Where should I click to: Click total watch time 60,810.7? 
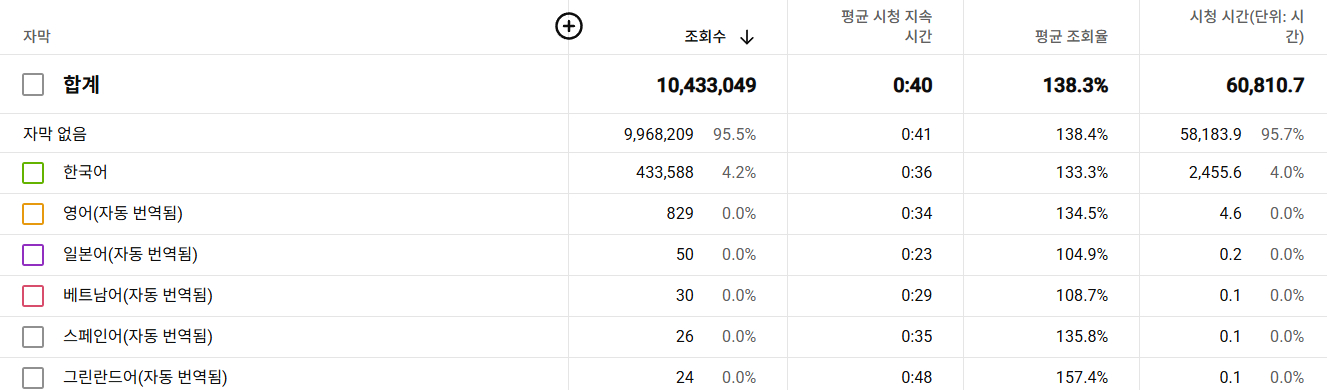[x=1265, y=85]
